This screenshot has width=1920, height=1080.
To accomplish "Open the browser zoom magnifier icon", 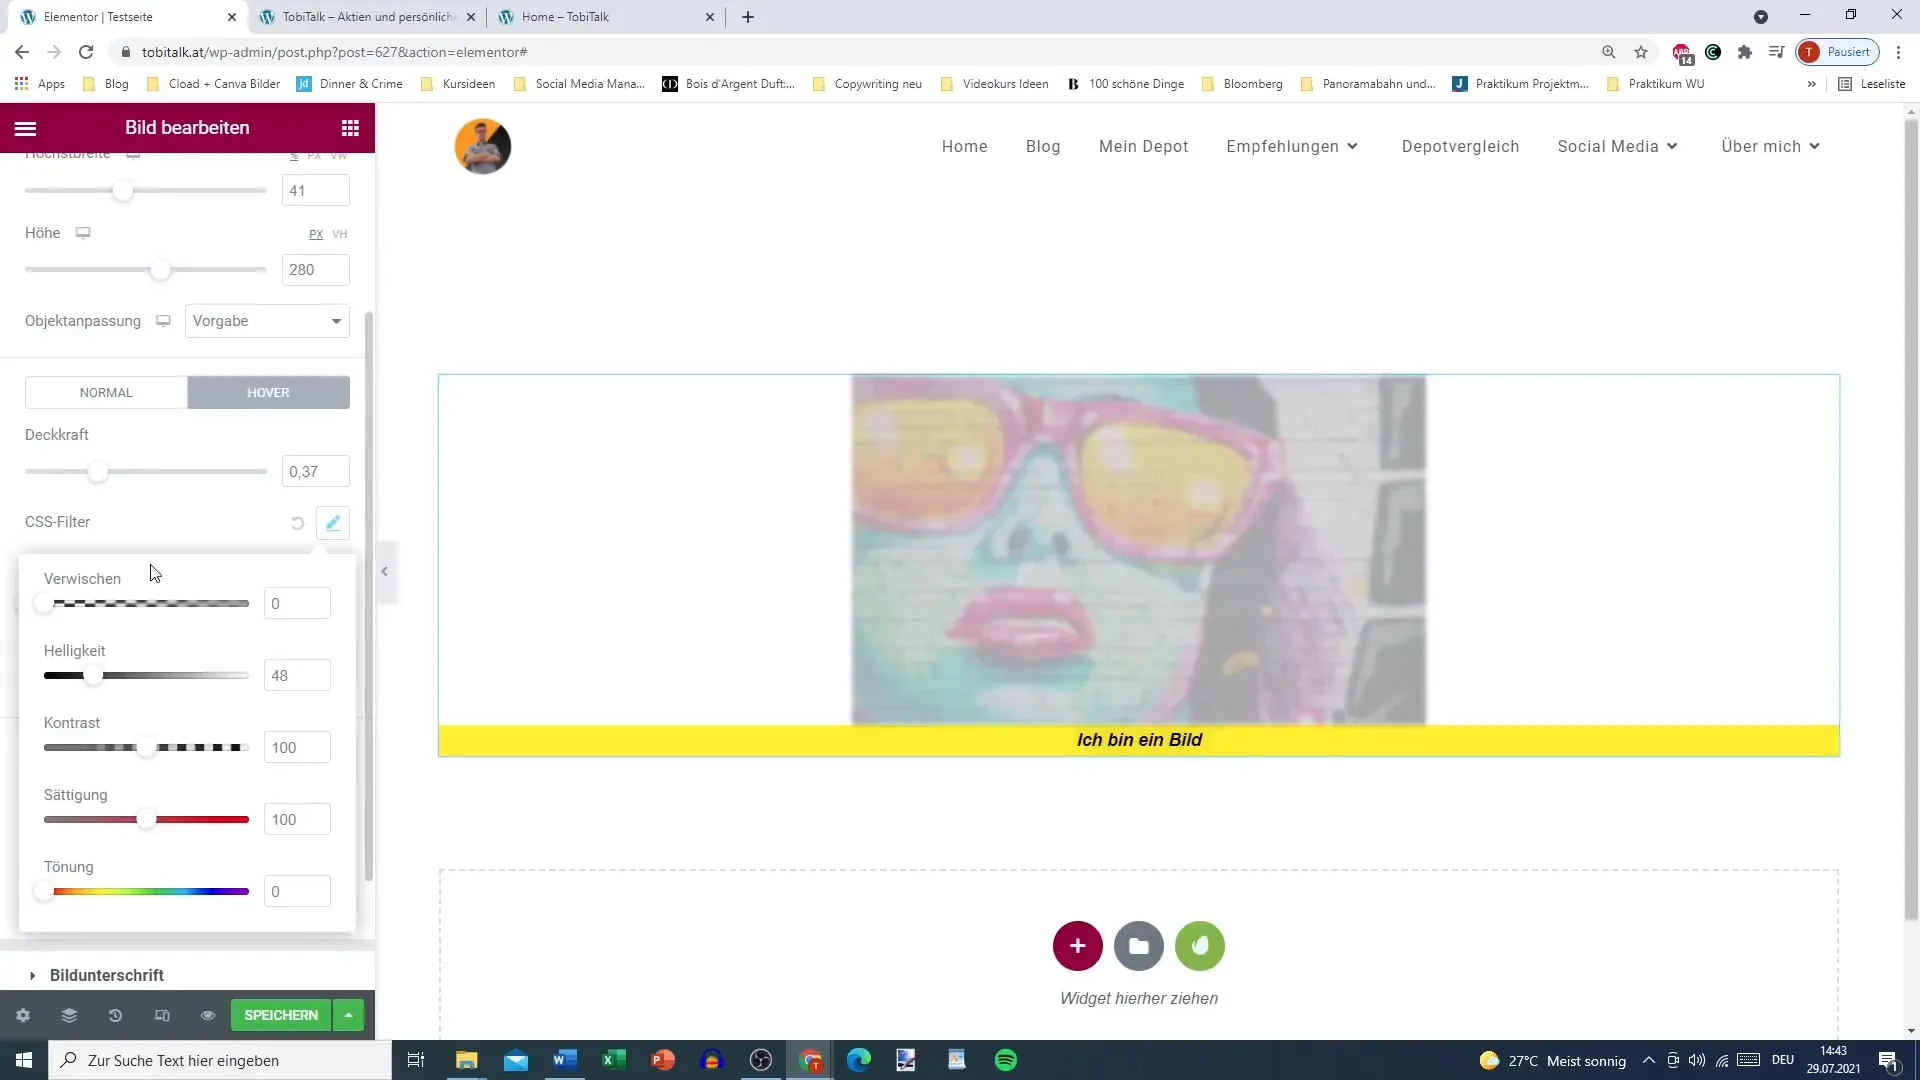I will (1609, 52).
